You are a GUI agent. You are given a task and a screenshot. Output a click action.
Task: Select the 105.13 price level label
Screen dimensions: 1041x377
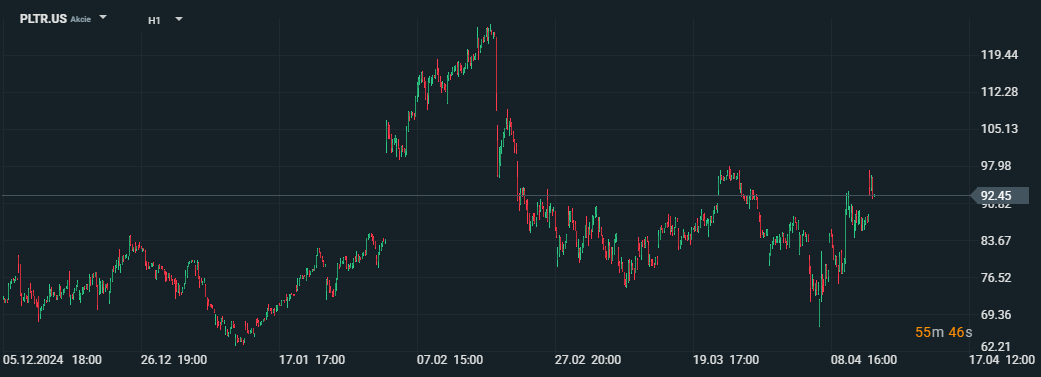999,129
